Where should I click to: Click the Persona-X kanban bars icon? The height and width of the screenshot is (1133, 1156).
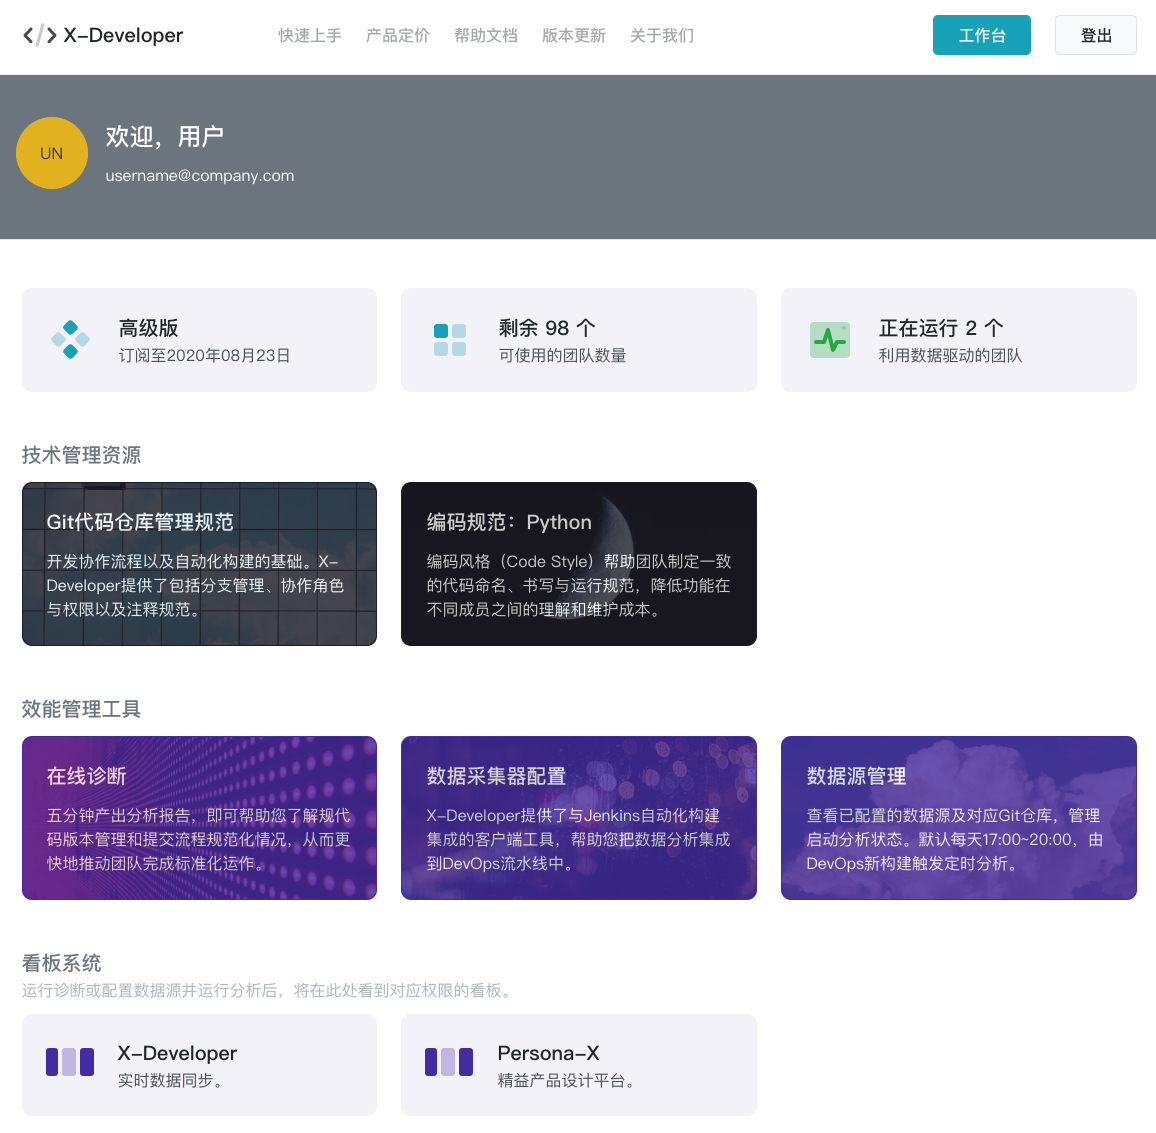449,1063
